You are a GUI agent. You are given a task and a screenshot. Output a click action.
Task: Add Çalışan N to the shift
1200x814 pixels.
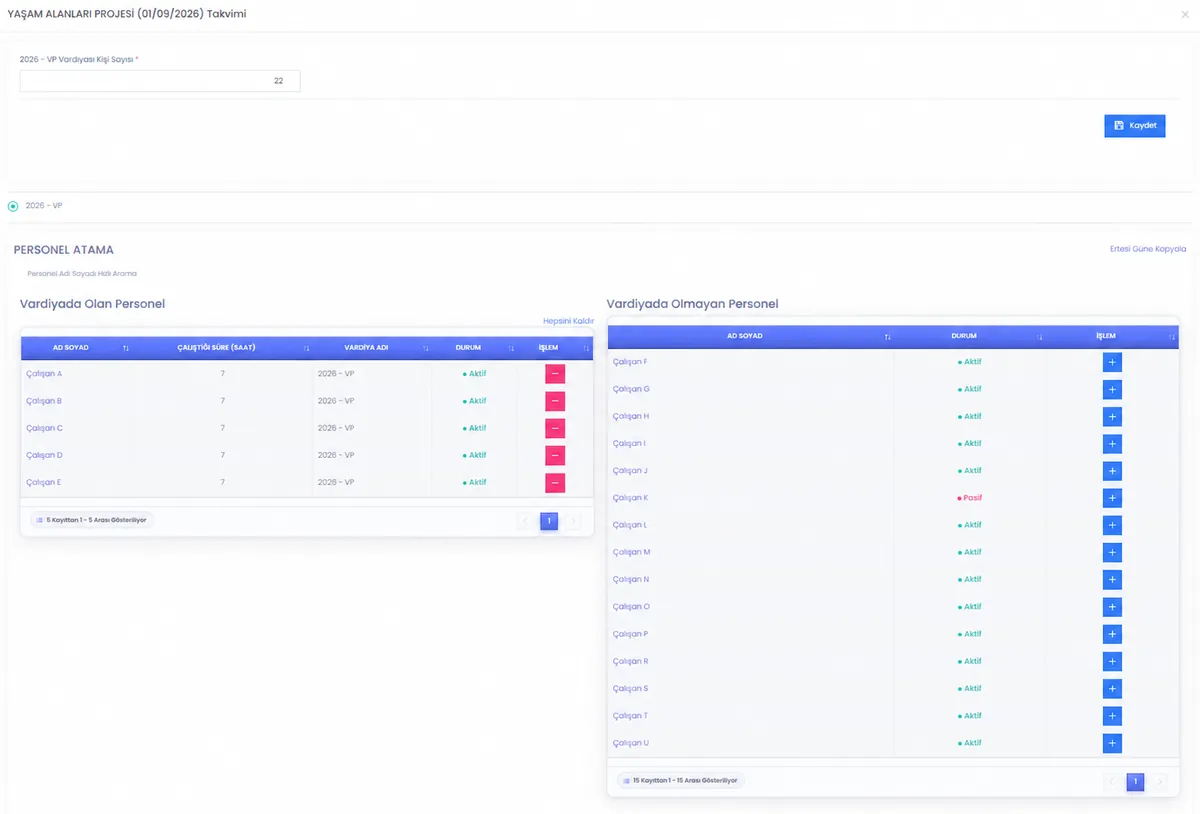1112,579
